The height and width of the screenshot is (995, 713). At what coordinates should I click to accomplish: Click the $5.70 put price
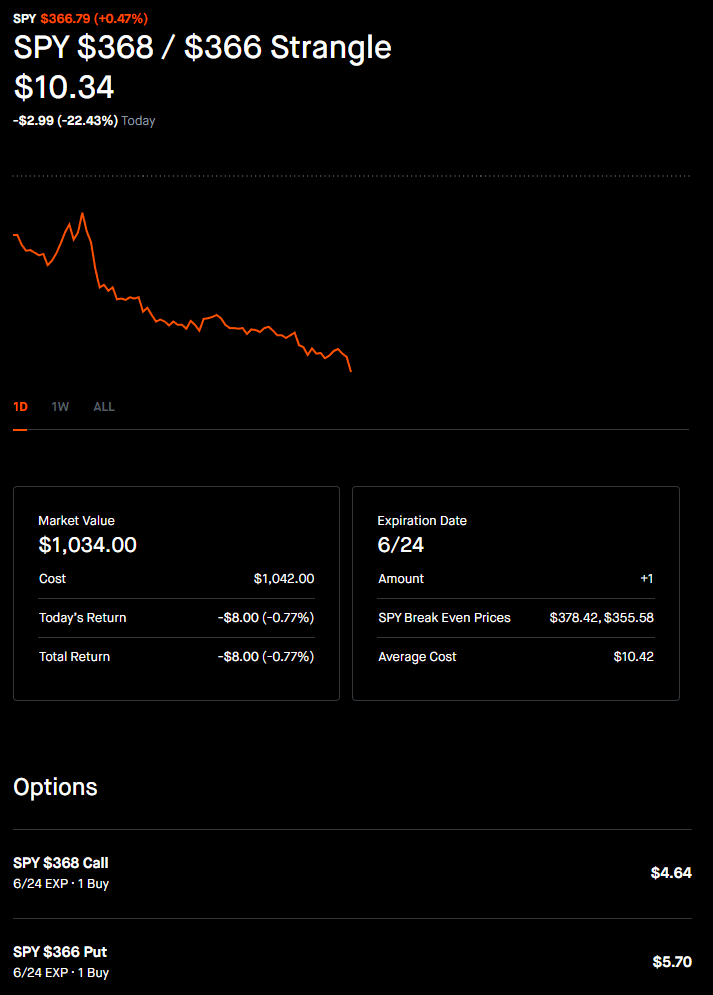(x=672, y=962)
